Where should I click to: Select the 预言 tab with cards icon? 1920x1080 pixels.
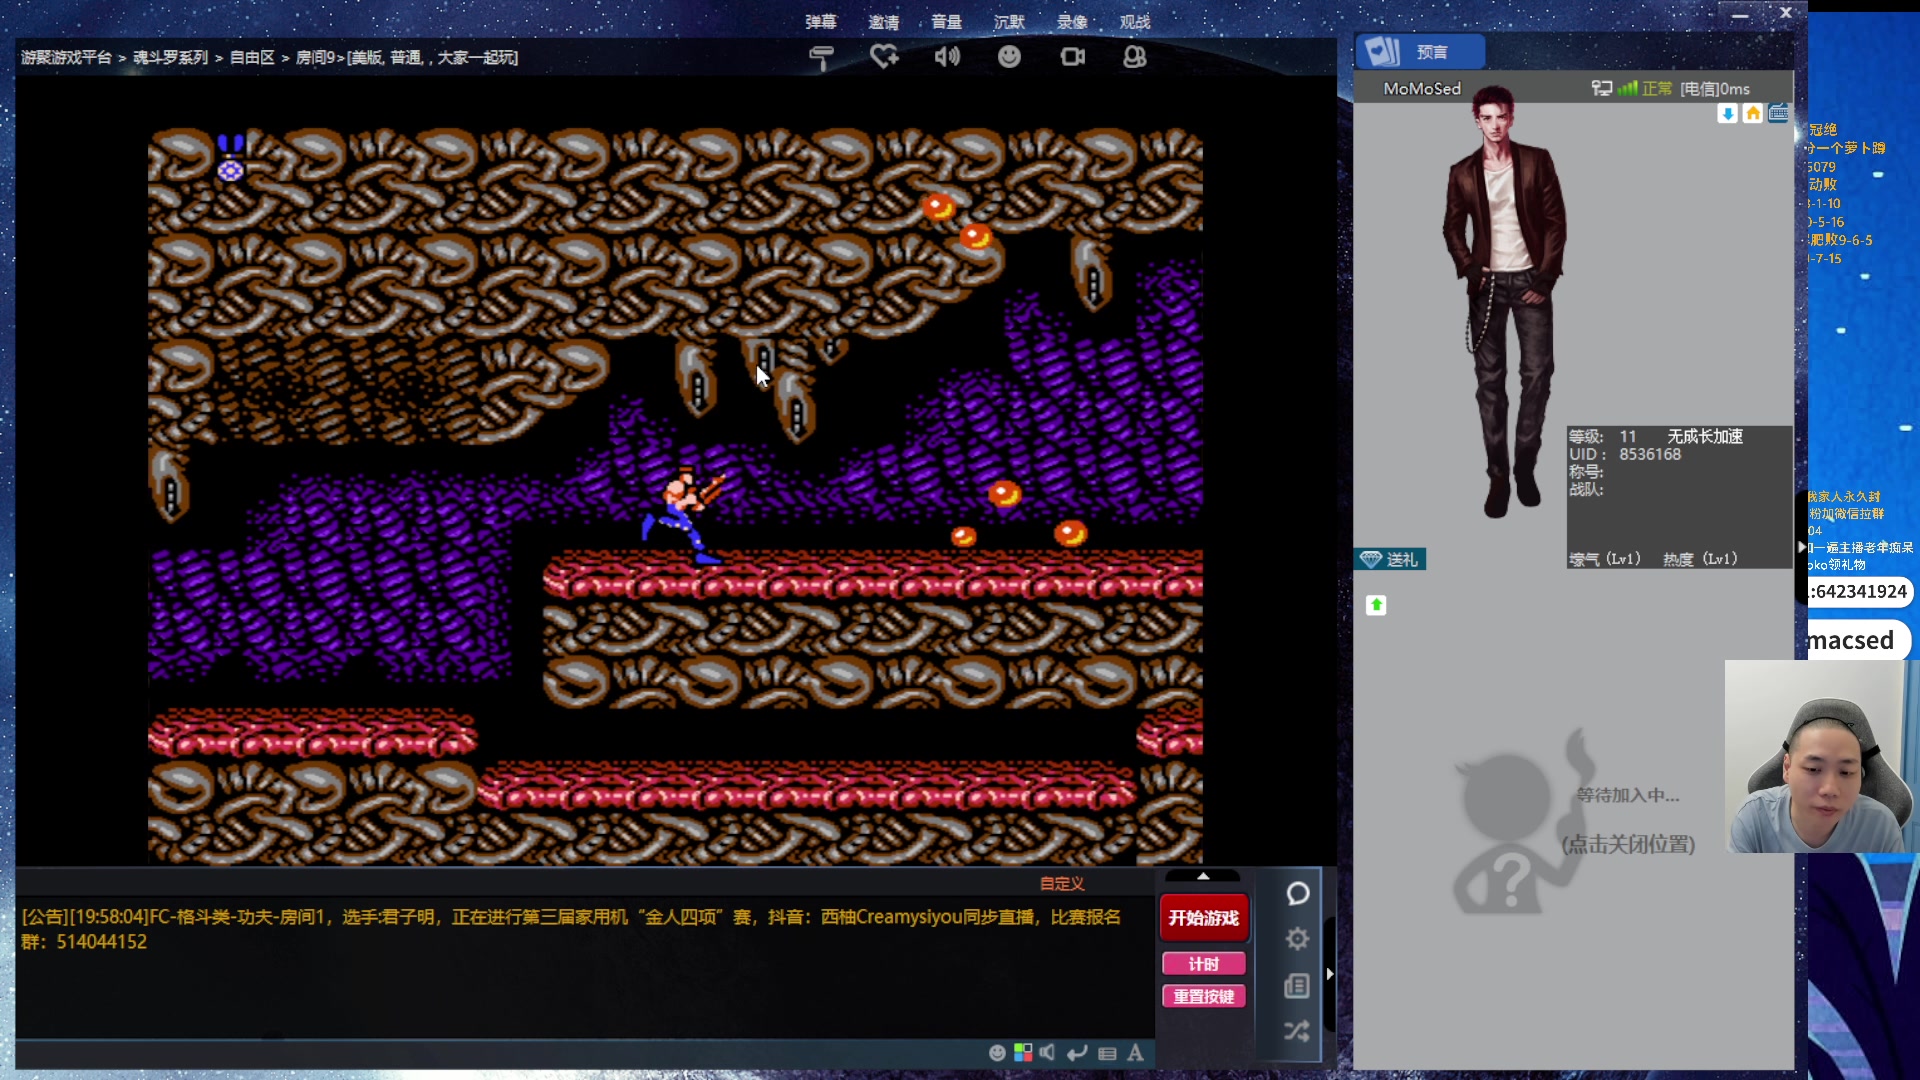point(1420,52)
